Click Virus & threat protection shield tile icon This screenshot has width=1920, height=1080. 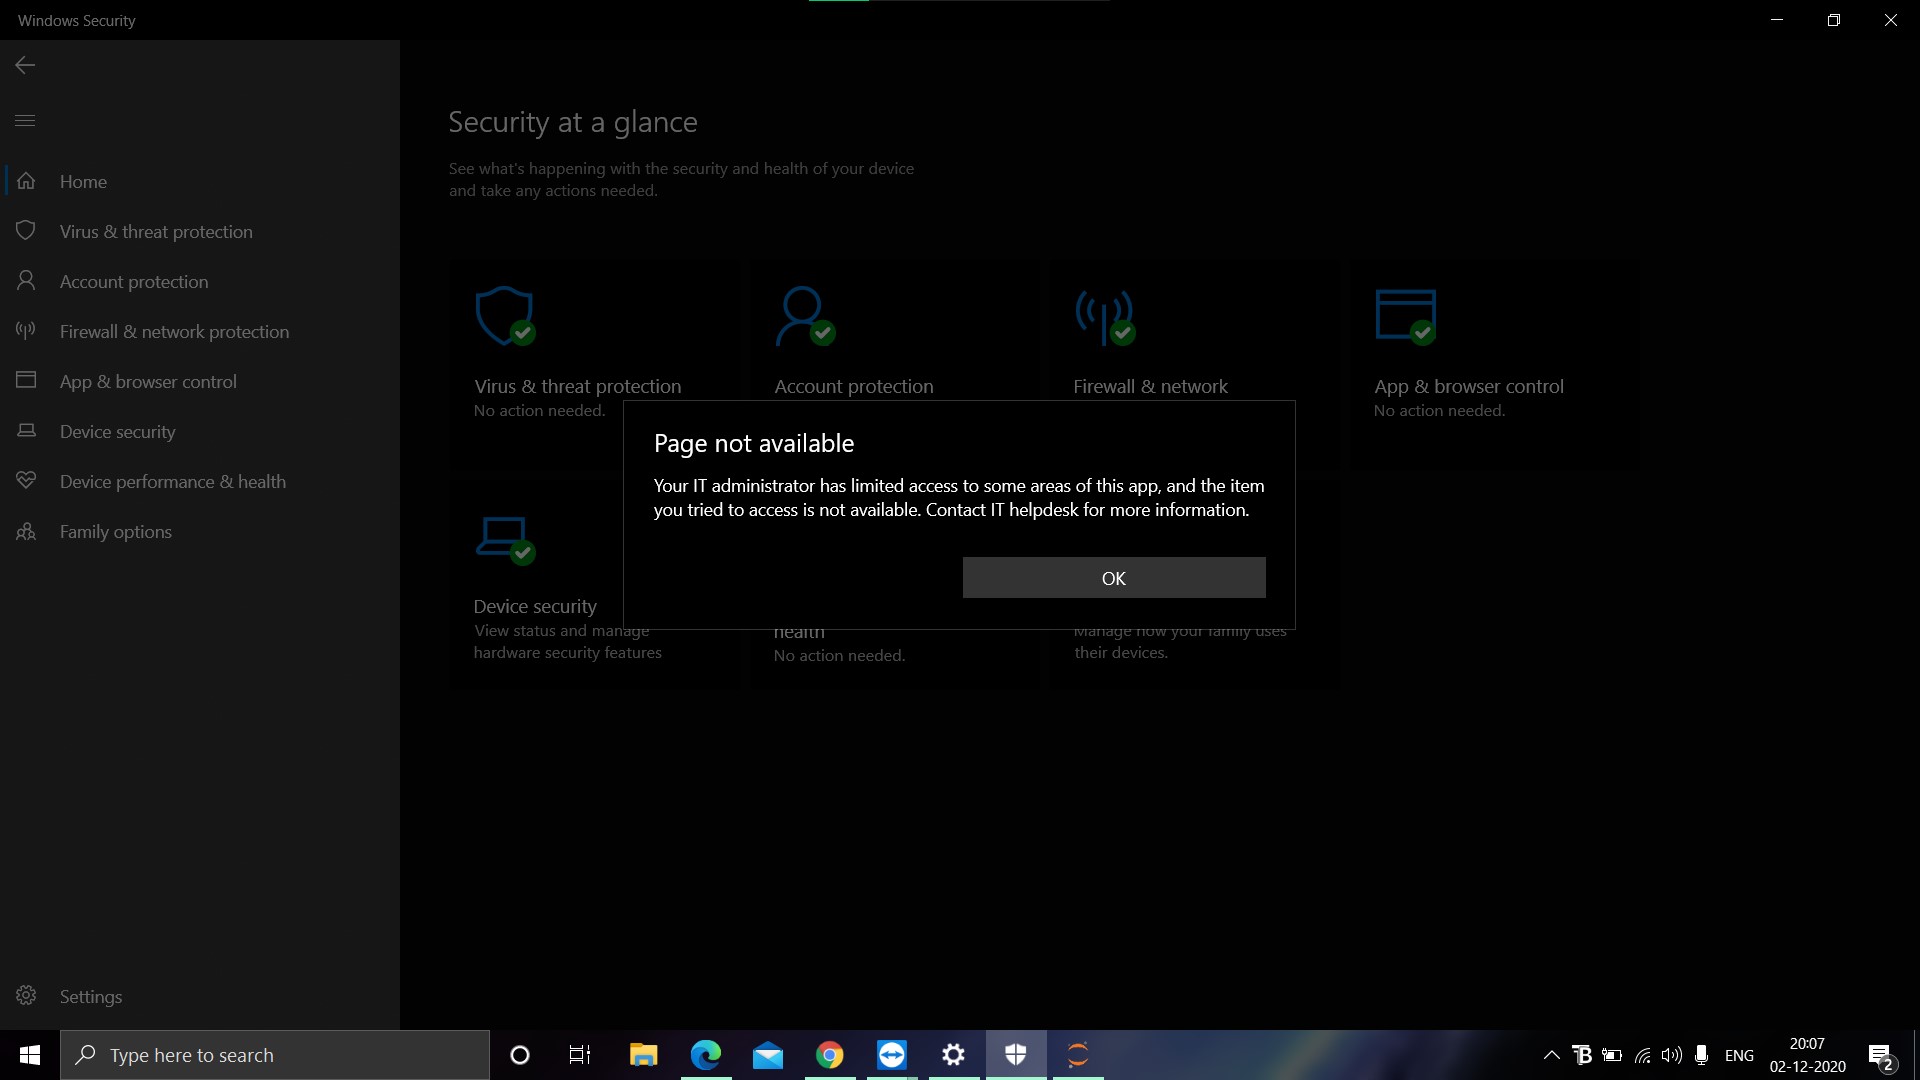pos(505,316)
